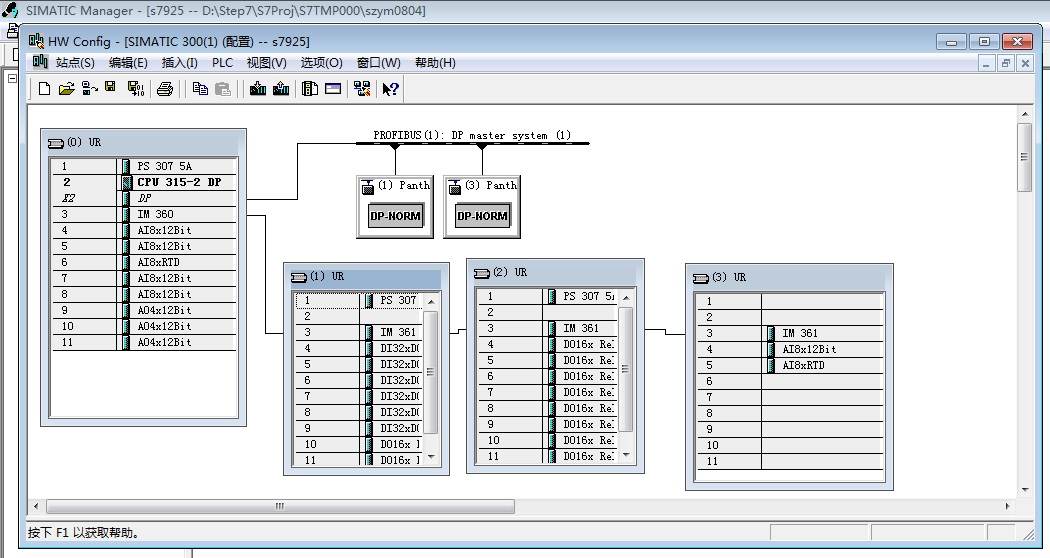Screen dimensions: 1050x558
Task: Click scroll-down arrow in rack (2) list
Action: click(x=626, y=454)
